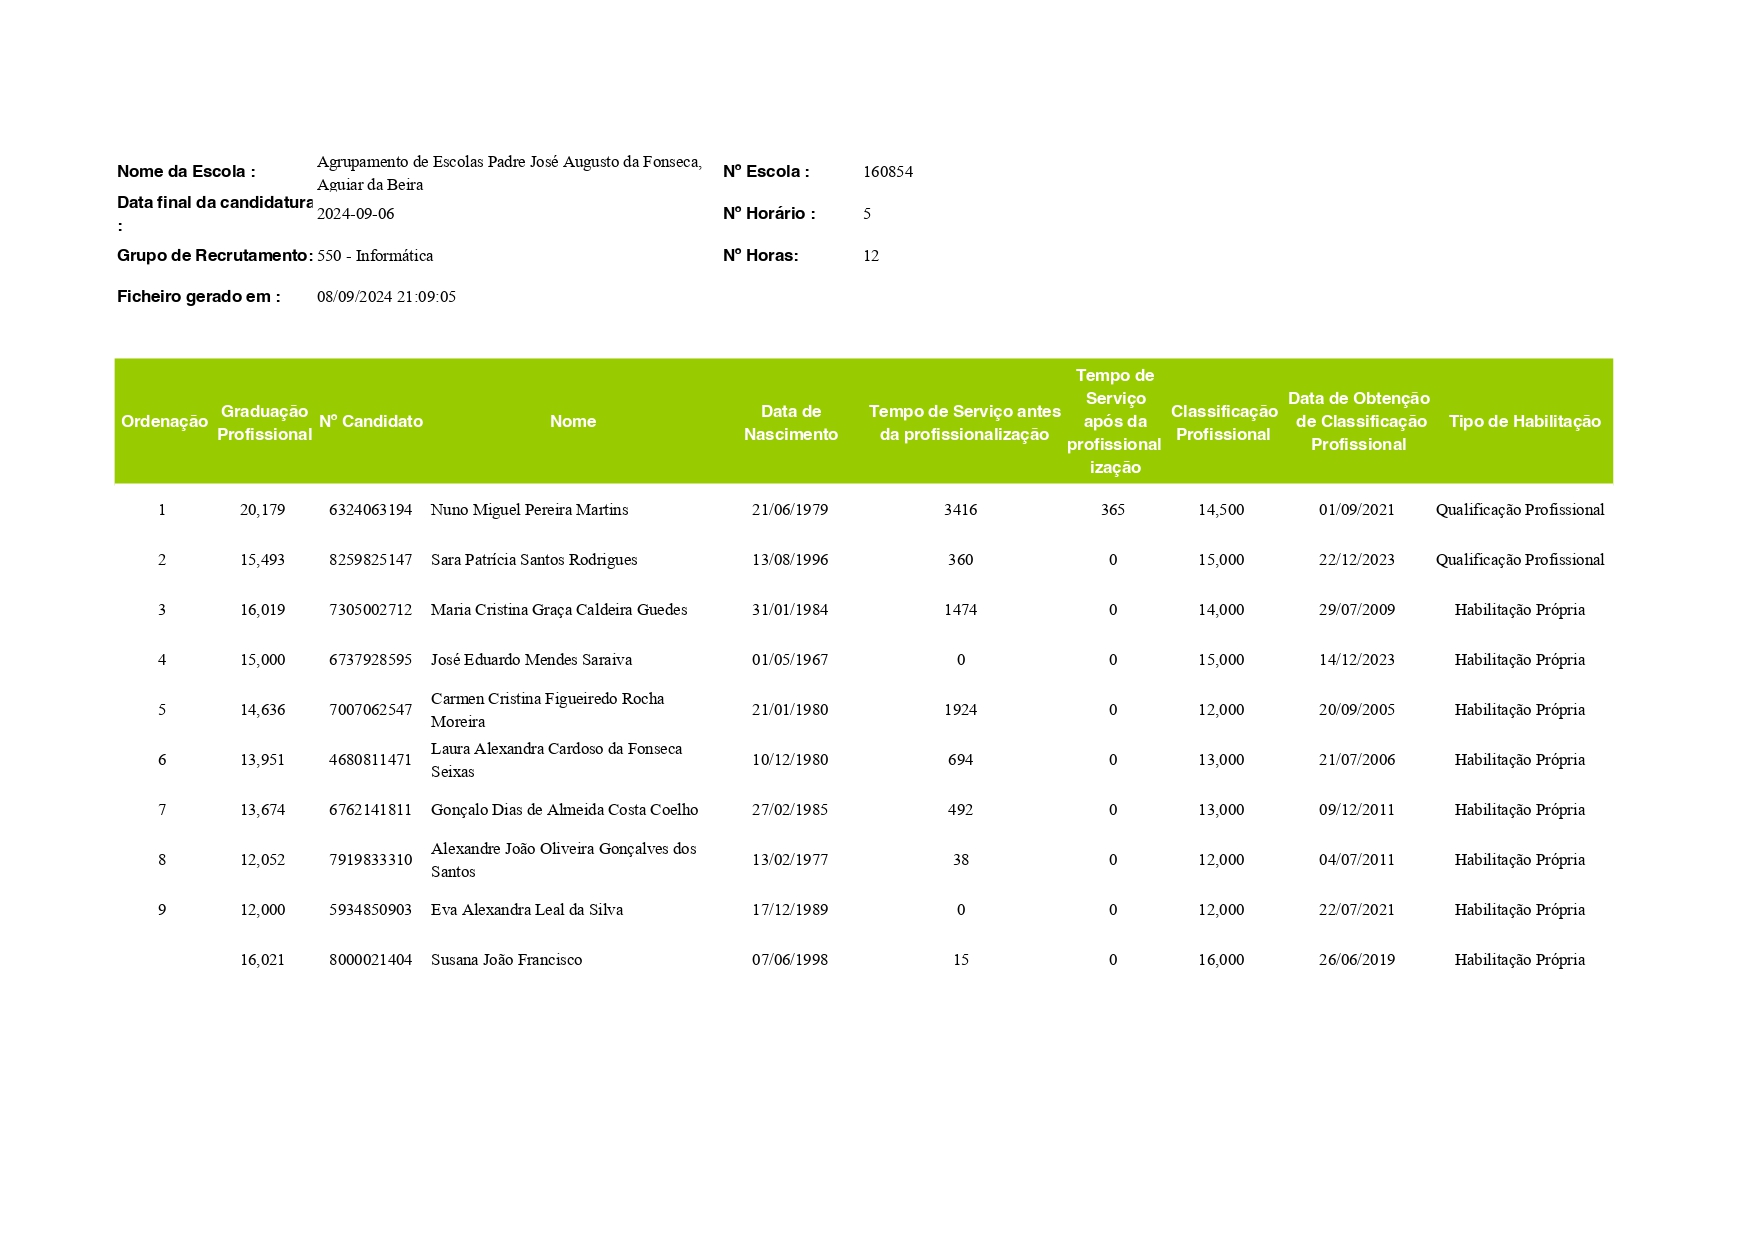Select school name 'Agrupamento de Escolas Padre José Augusto da Fonseca'
The height and width of the screenshot is (1240, 1755).
point(509,162)
